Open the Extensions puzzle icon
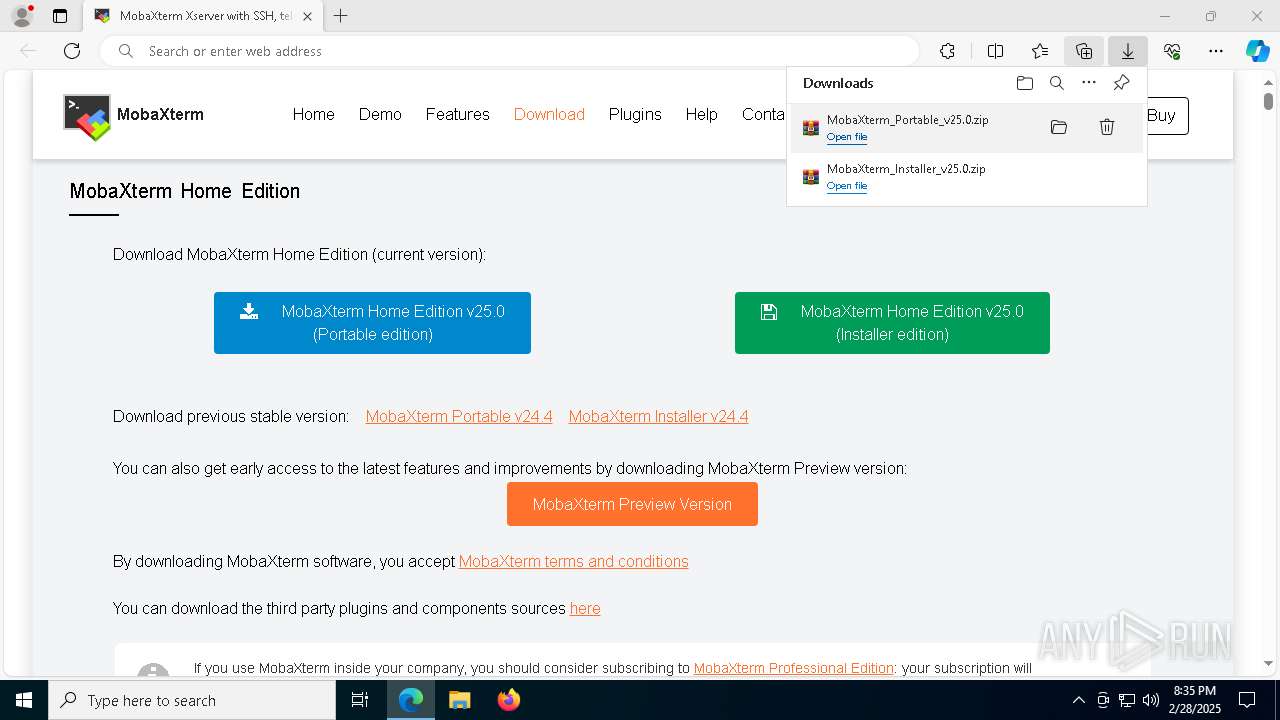 [x=947, y=51]
